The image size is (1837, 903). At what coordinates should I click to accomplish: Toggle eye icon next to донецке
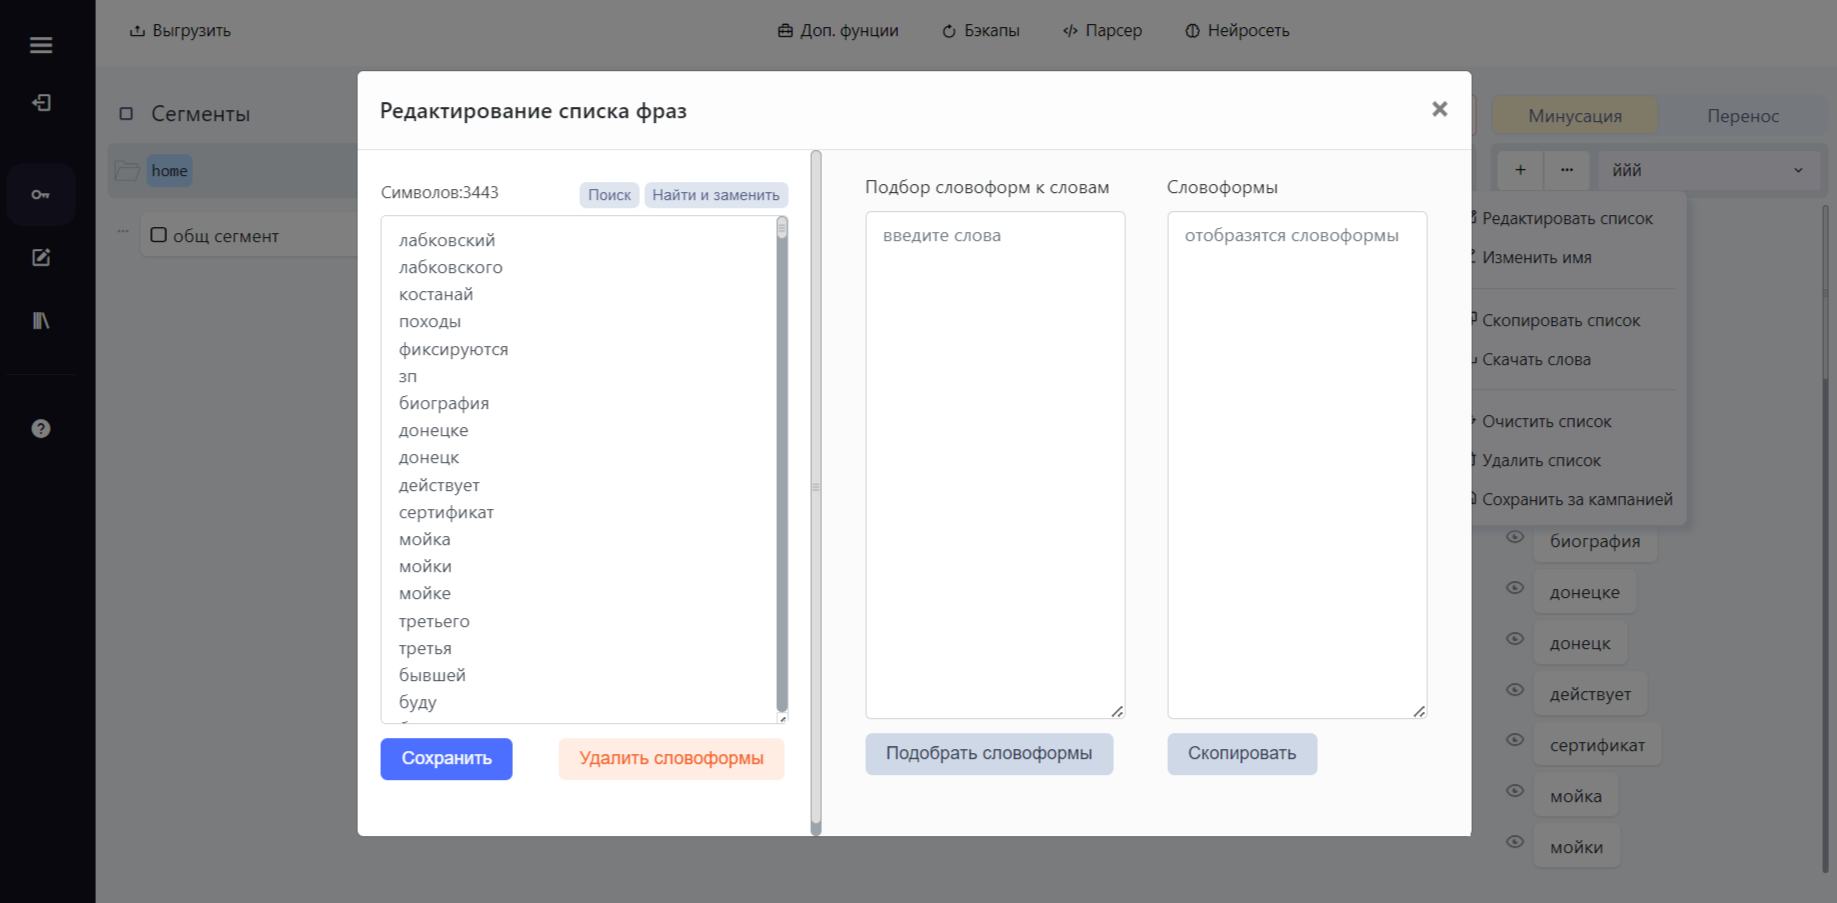pyautogui.click(x=1515, y=588)
